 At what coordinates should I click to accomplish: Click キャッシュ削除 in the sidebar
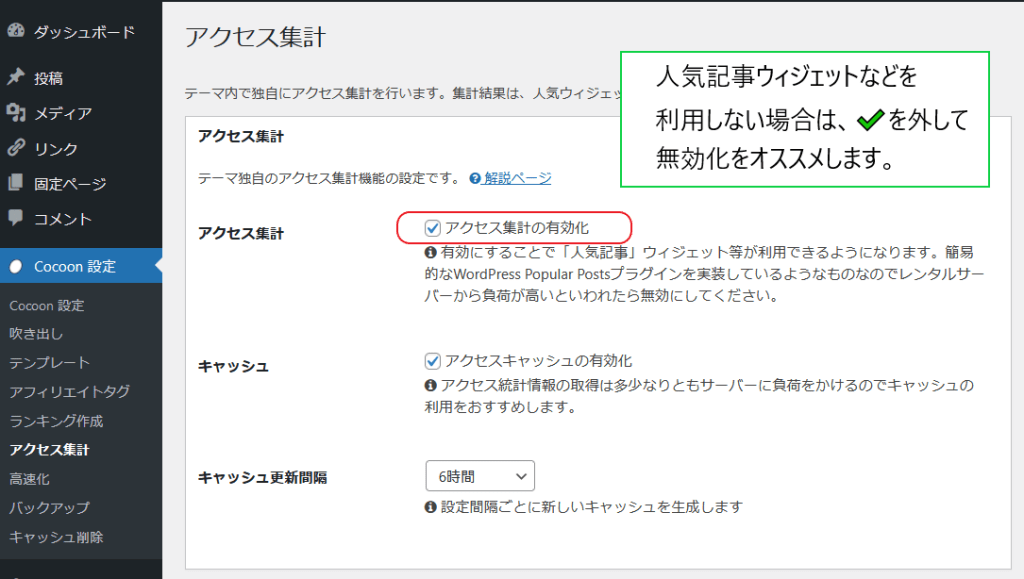click(56, 537)
